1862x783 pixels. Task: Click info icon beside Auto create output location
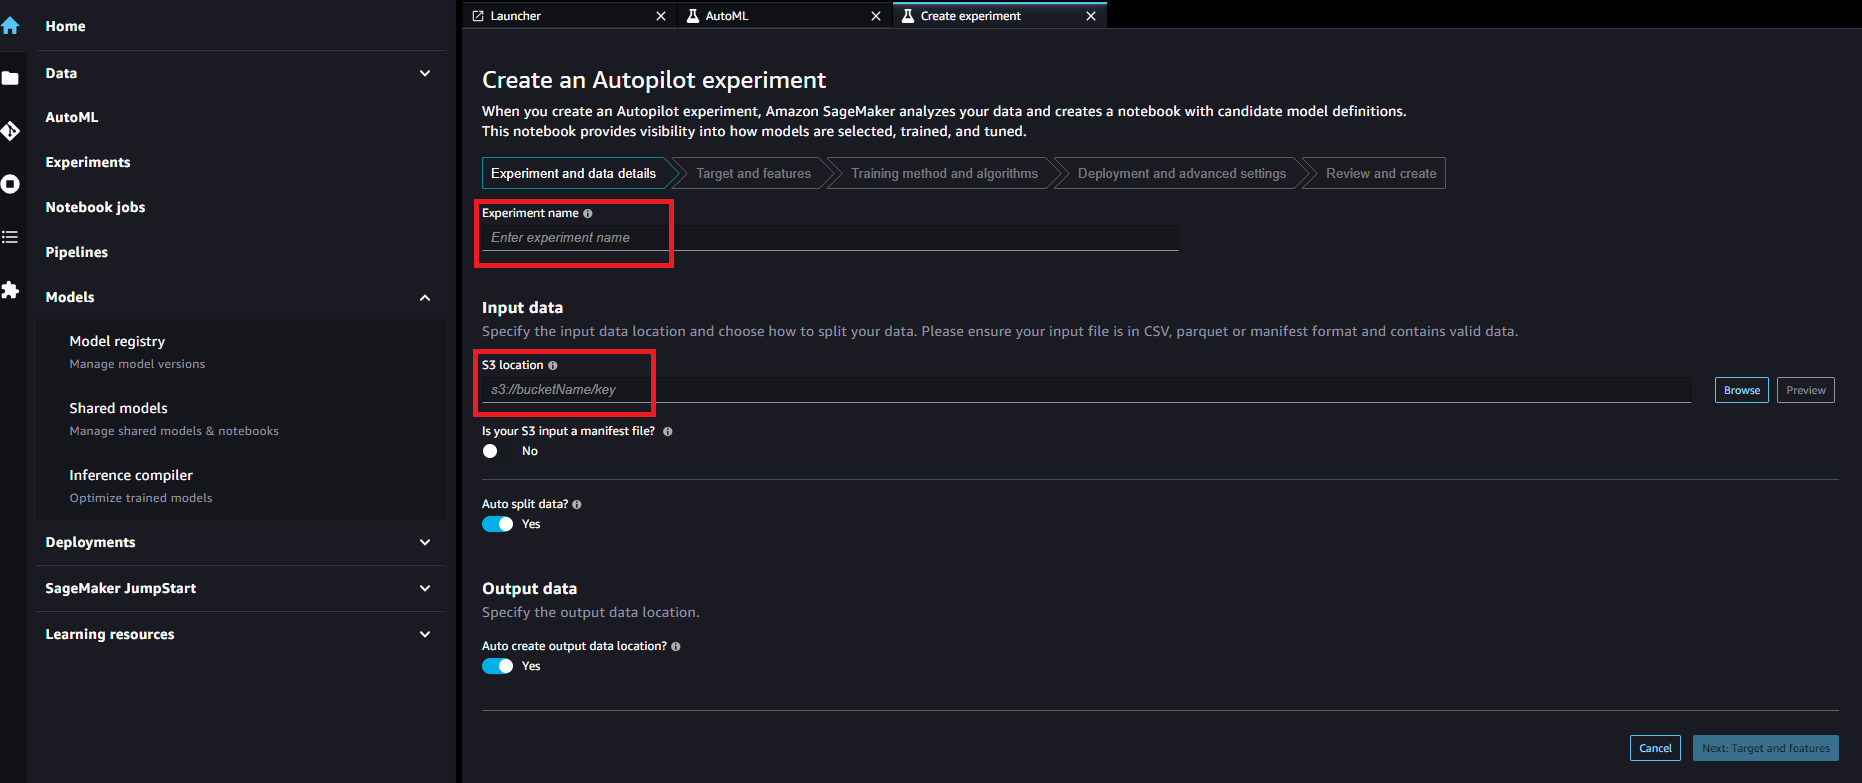point(676,646)
